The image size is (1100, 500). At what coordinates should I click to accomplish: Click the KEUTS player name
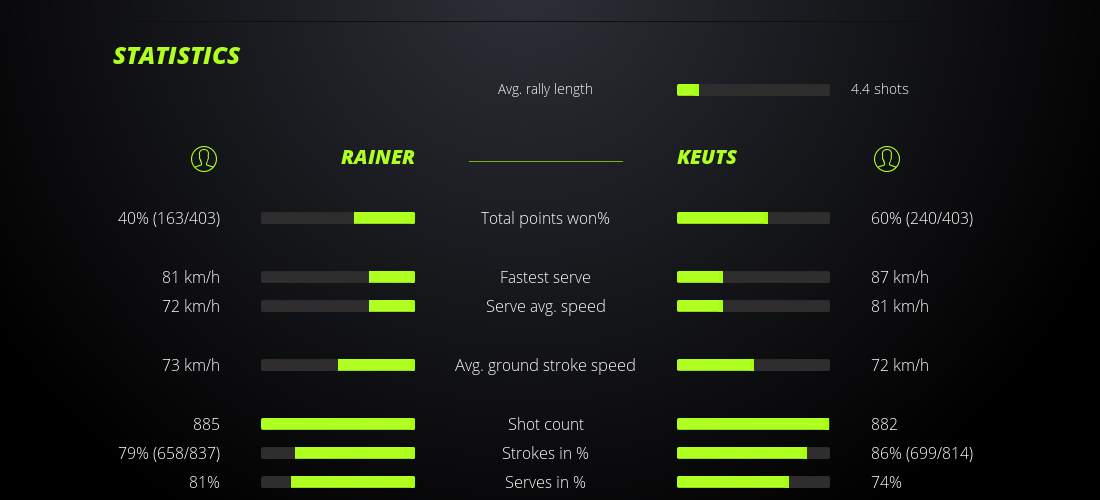click(707, 157)
